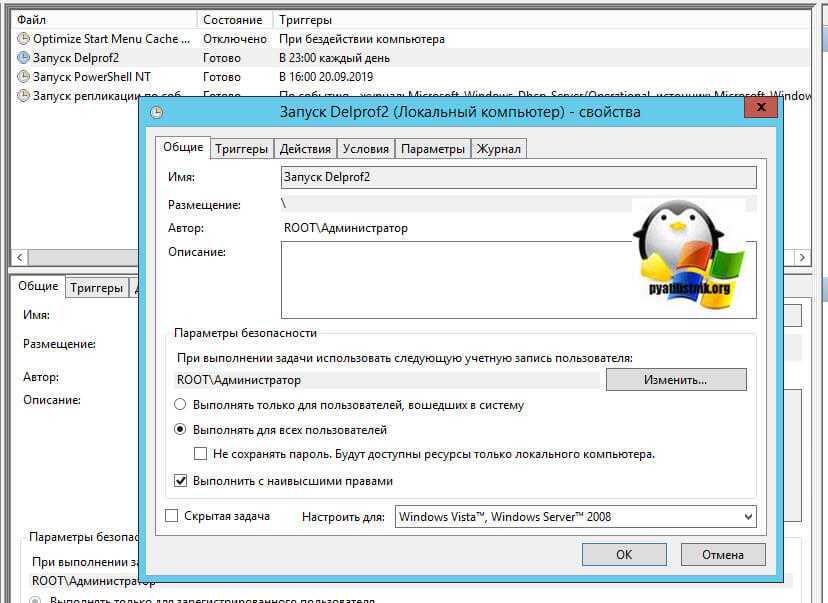Screen dimensions: 828x603
Task: Select Общие tab in background window
Action: [x=38, y=286]
